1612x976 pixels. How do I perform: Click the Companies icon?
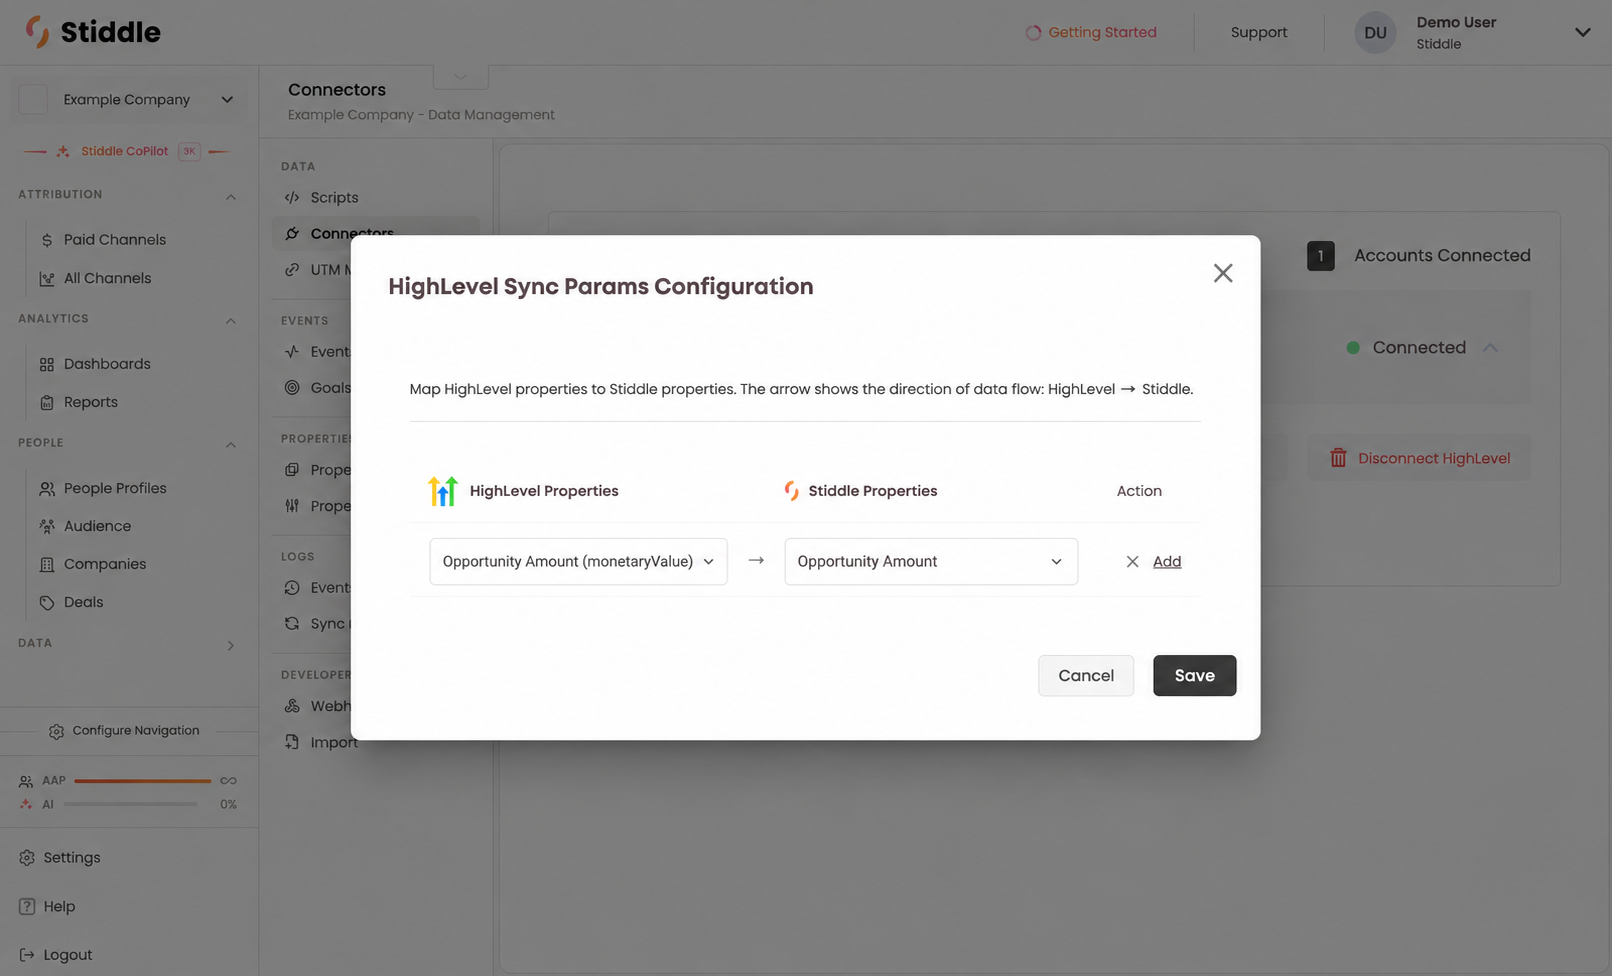tap(47, 565)
